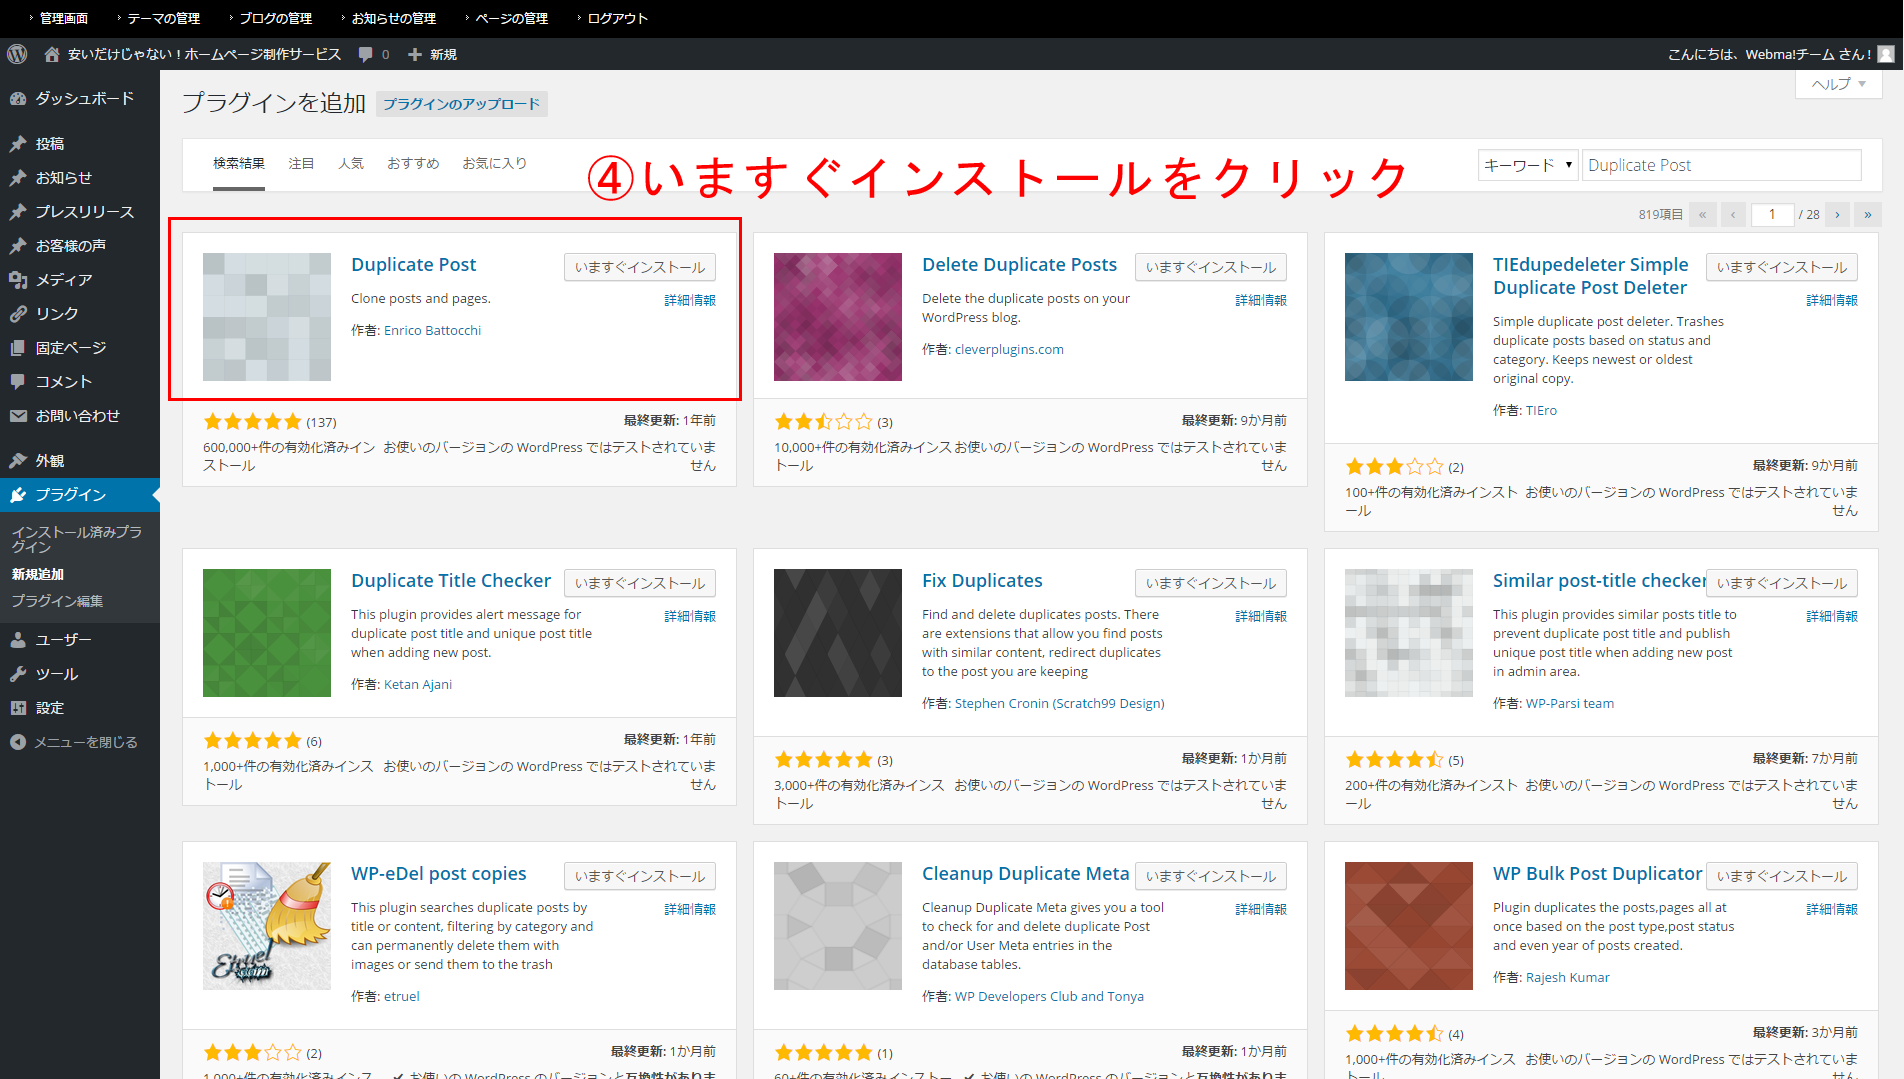
Task: Click the 固定ページ icon
Action: pyautogui.click(x=18, y=348)
